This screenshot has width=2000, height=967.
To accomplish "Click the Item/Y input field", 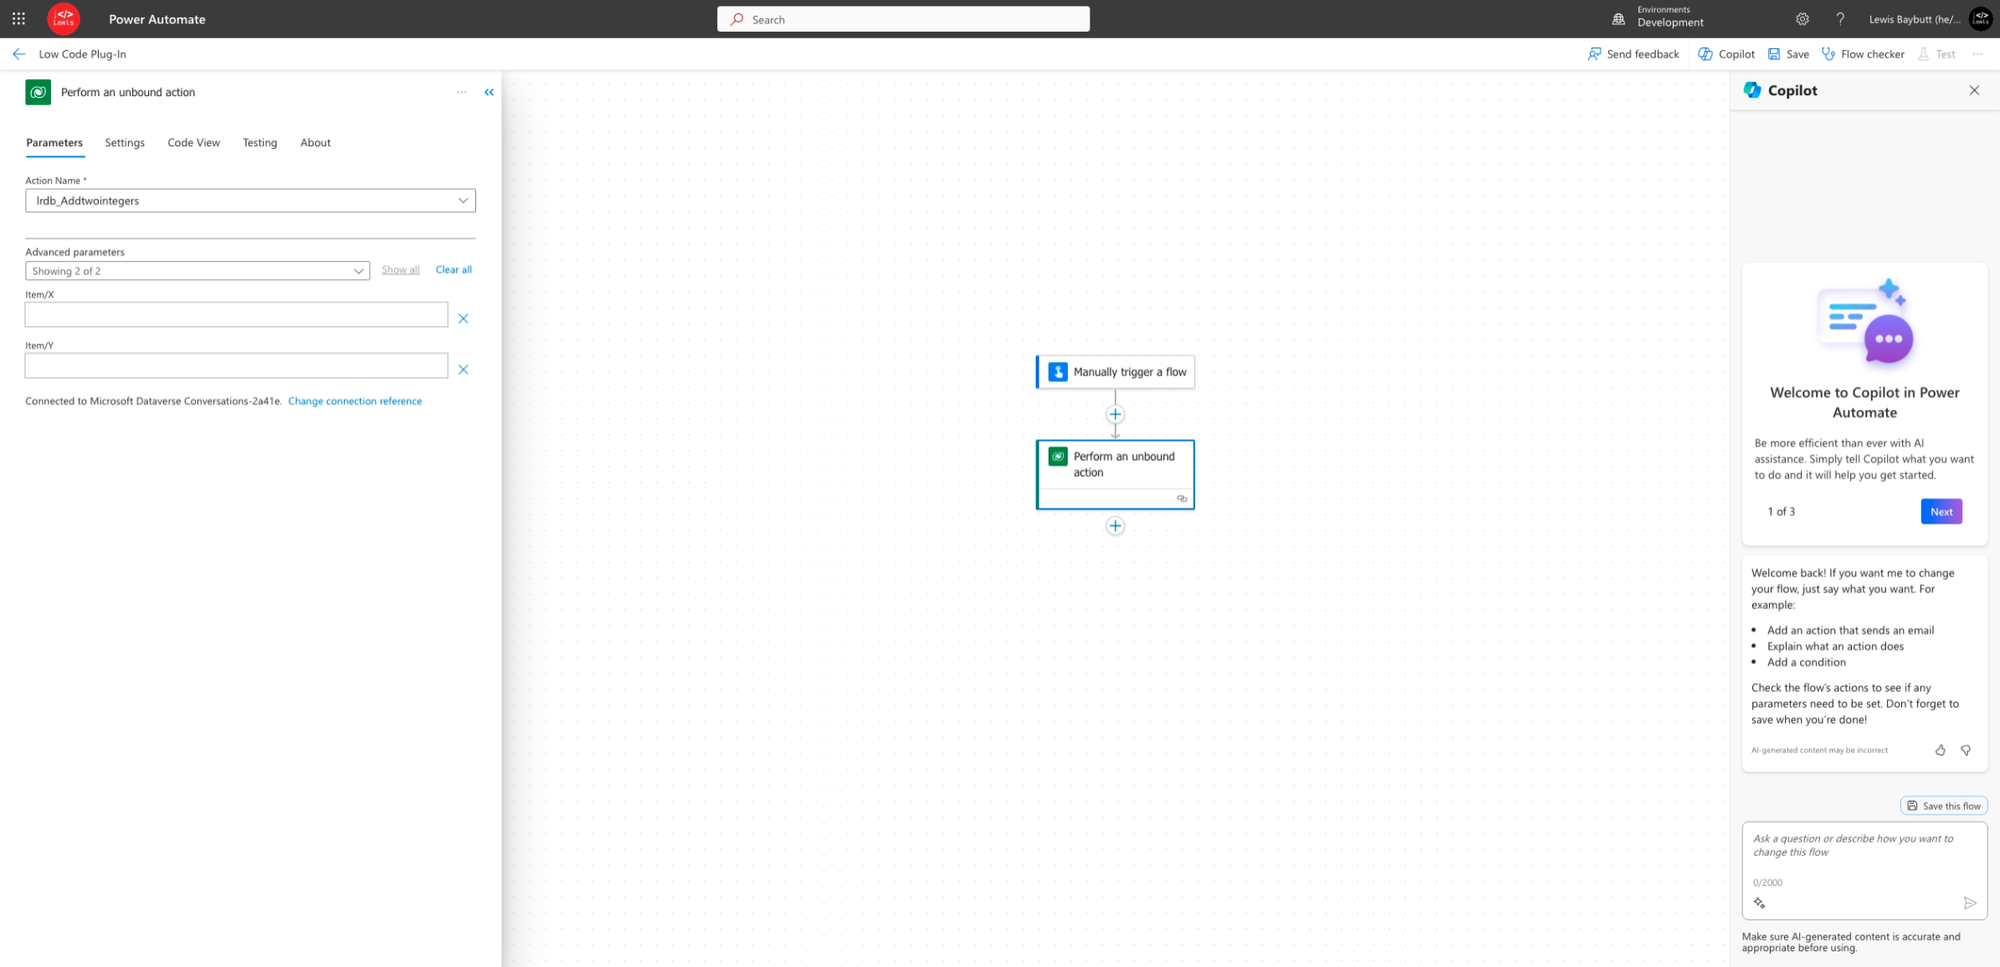I will (236, 365).
